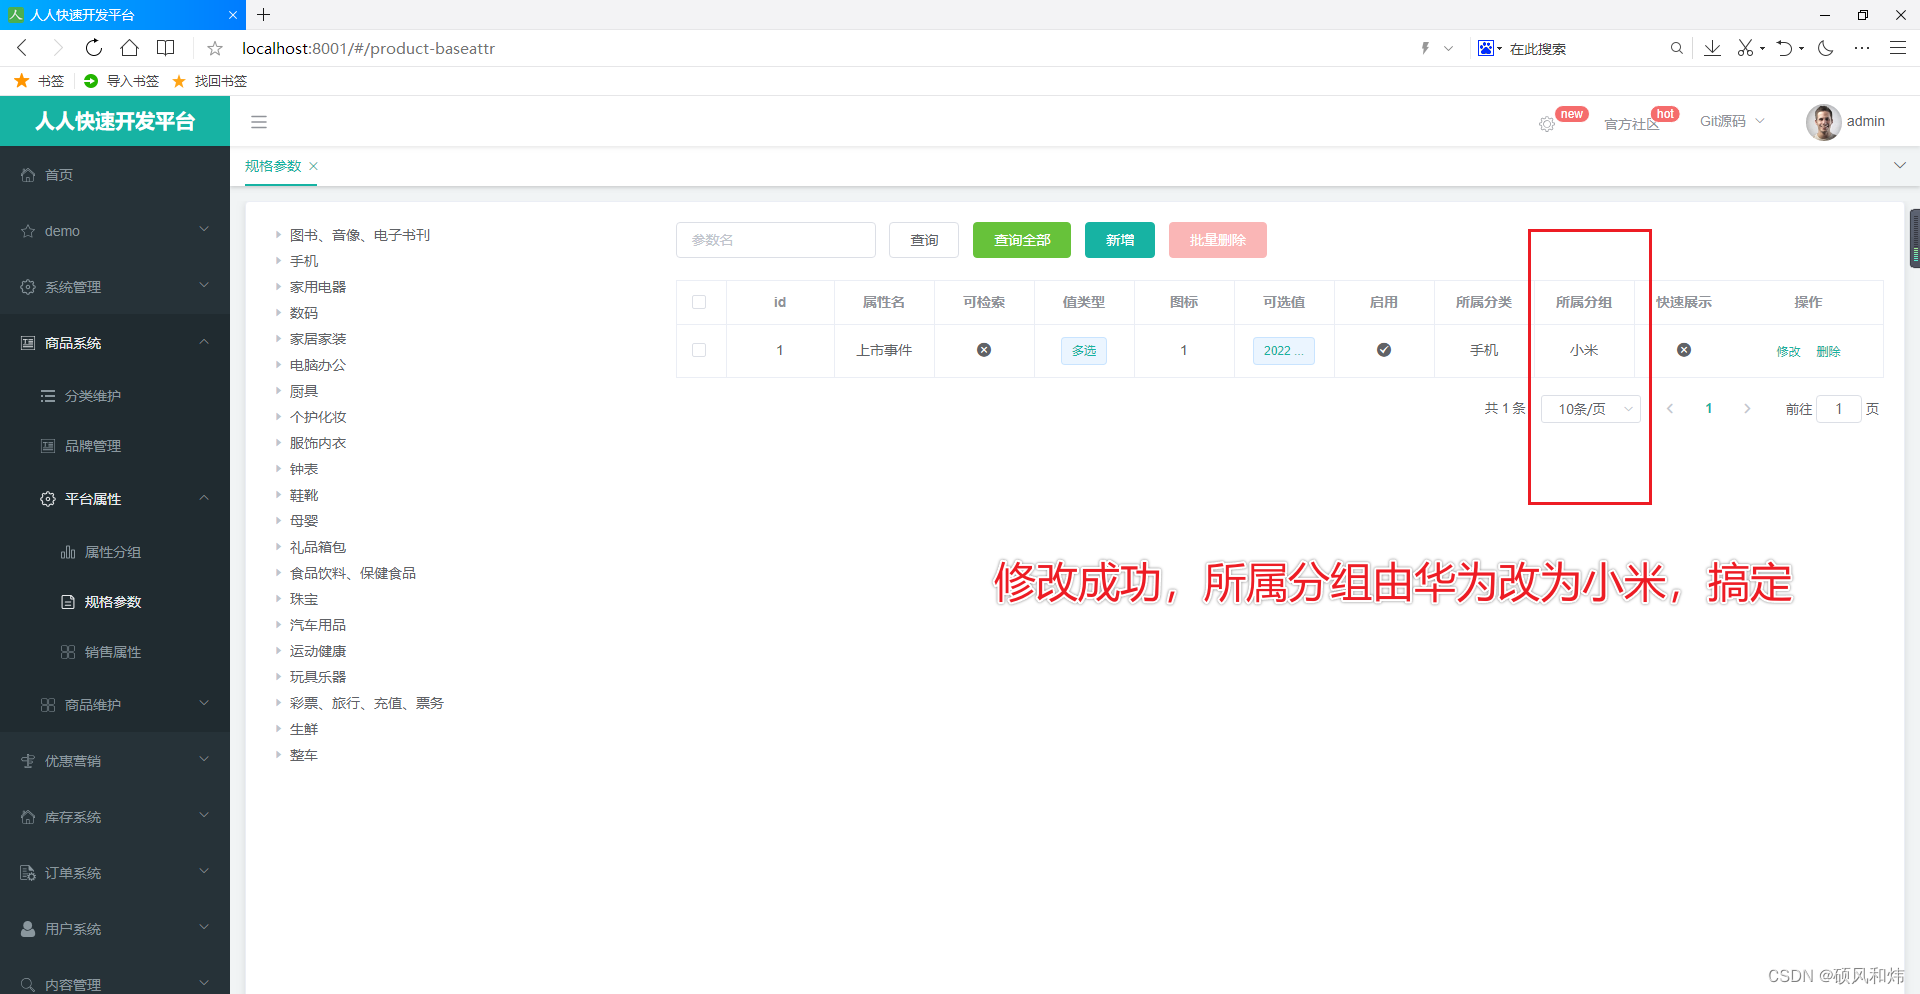Viewport: 1920px width, 994px height.
Task: Collapse the 商品系统 sidebar menu
Action: [x=115, y=343]
